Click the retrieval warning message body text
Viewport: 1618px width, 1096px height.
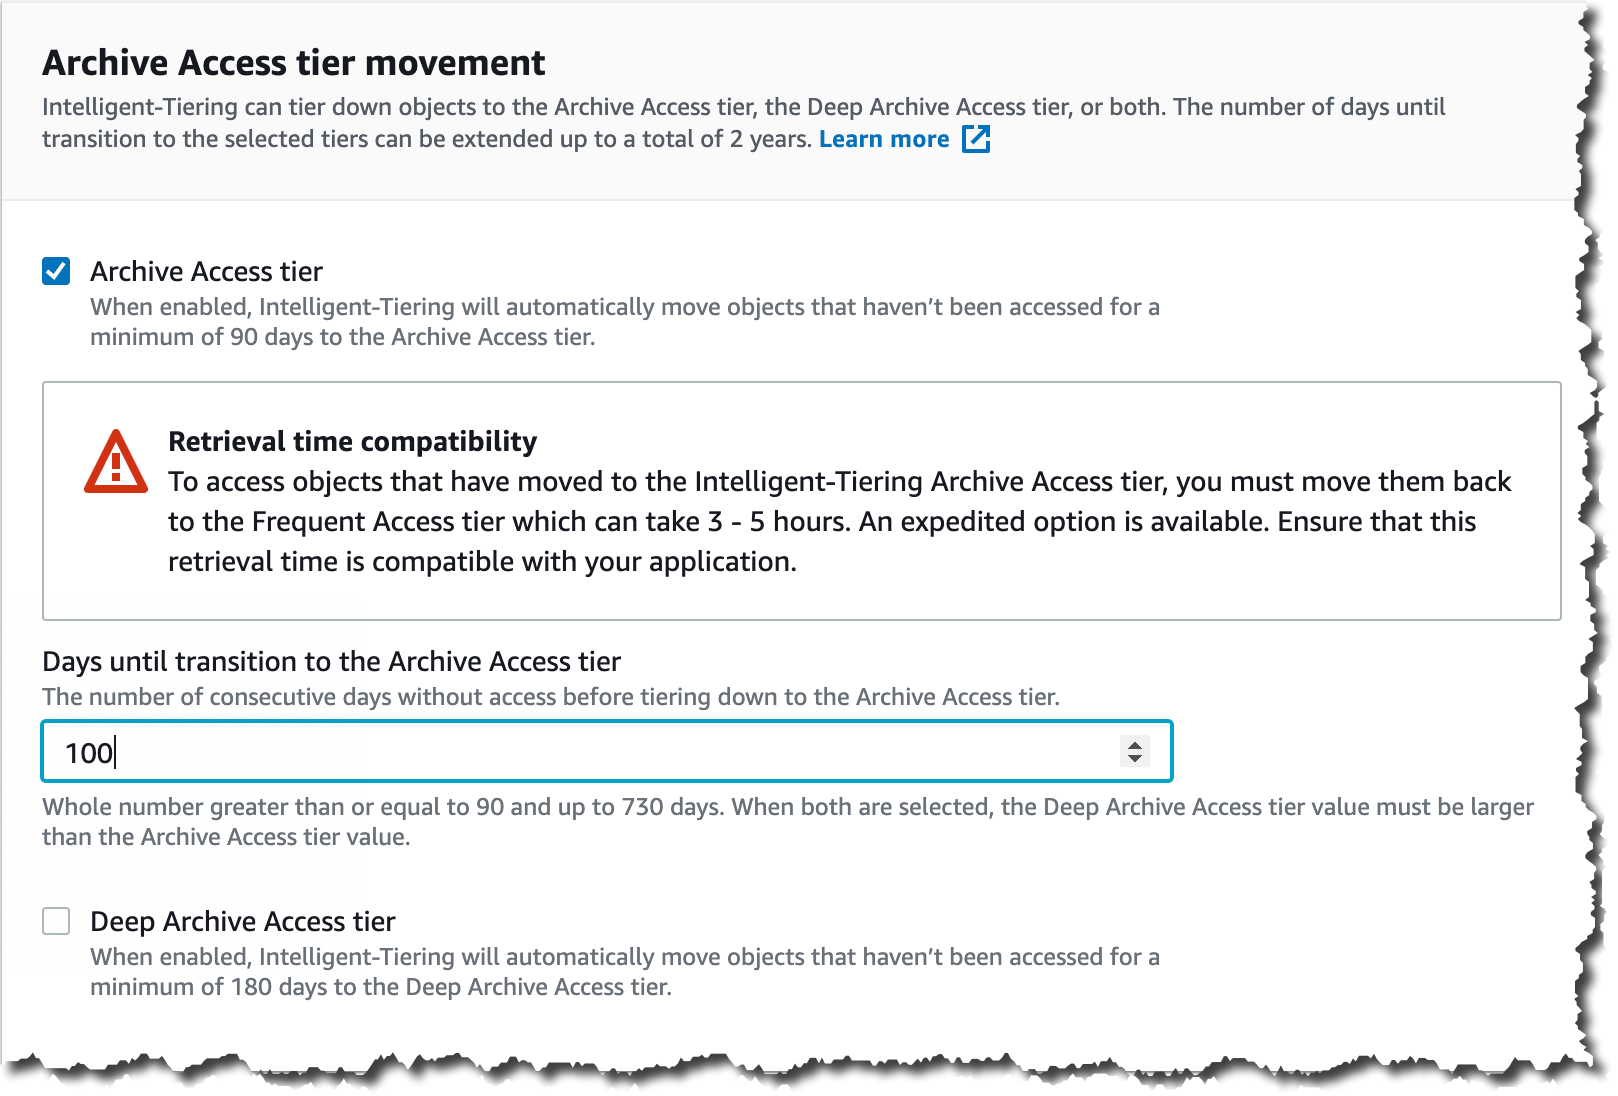click(840, 521)
